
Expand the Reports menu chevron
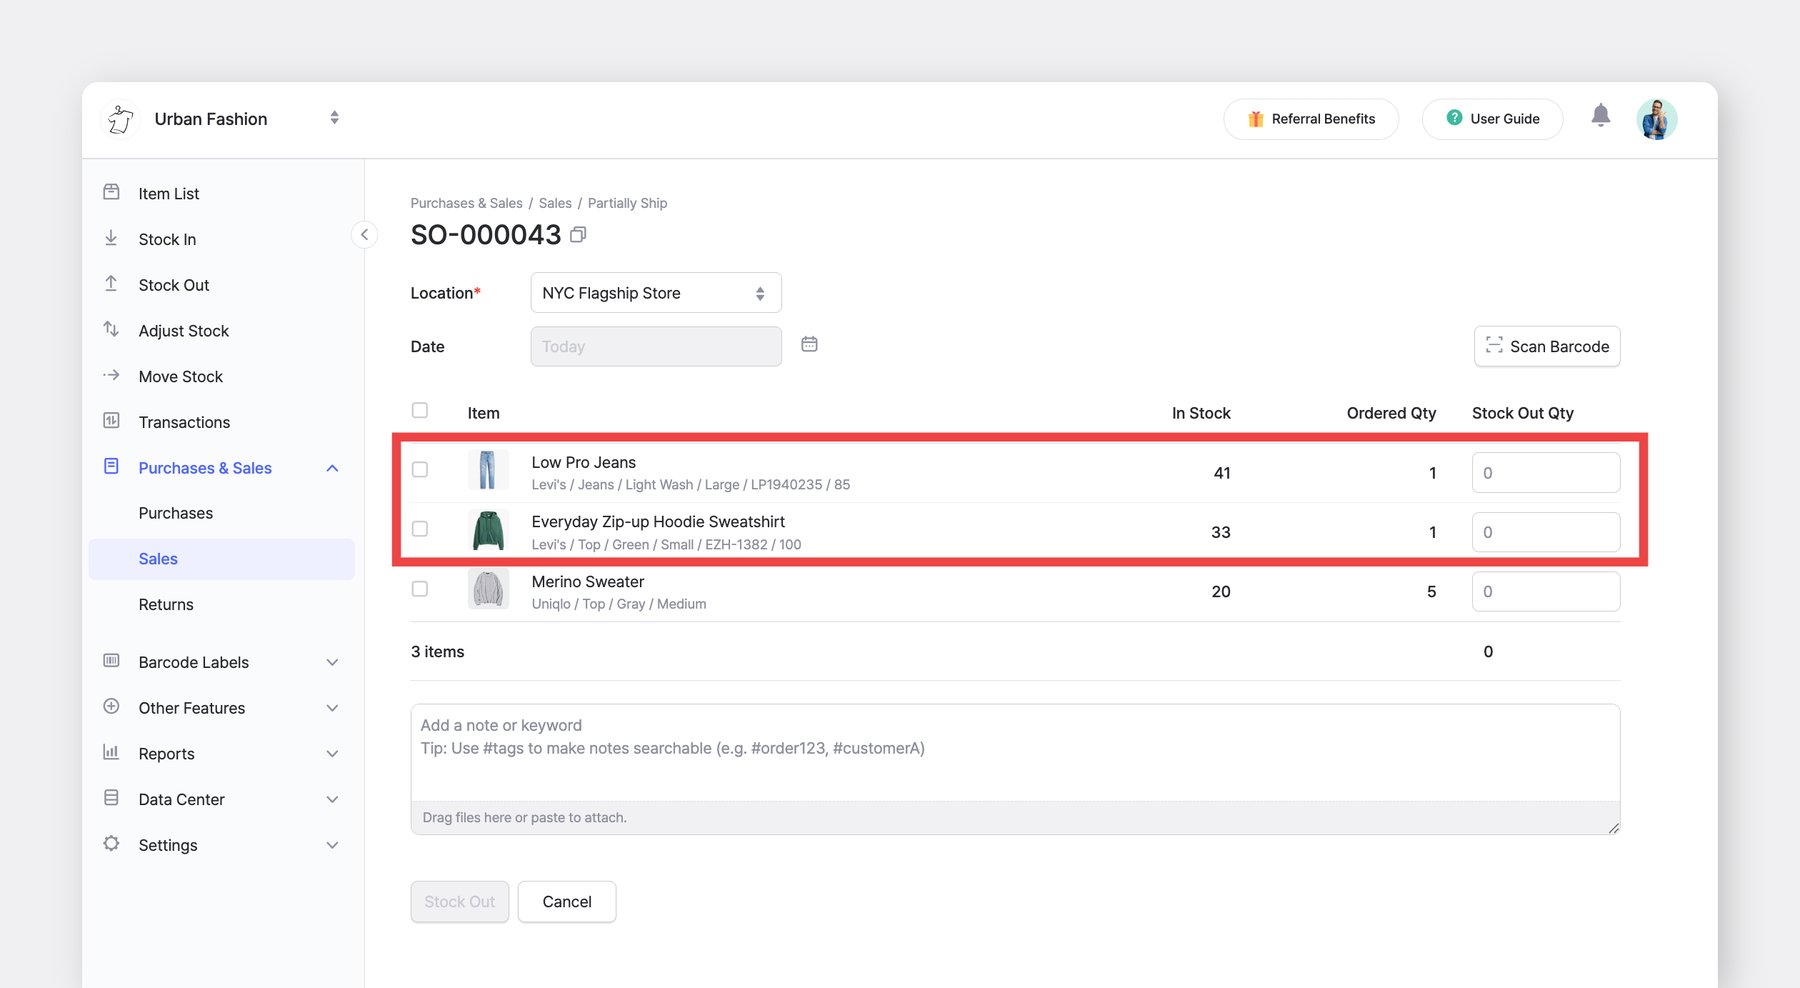pos(332,754)
